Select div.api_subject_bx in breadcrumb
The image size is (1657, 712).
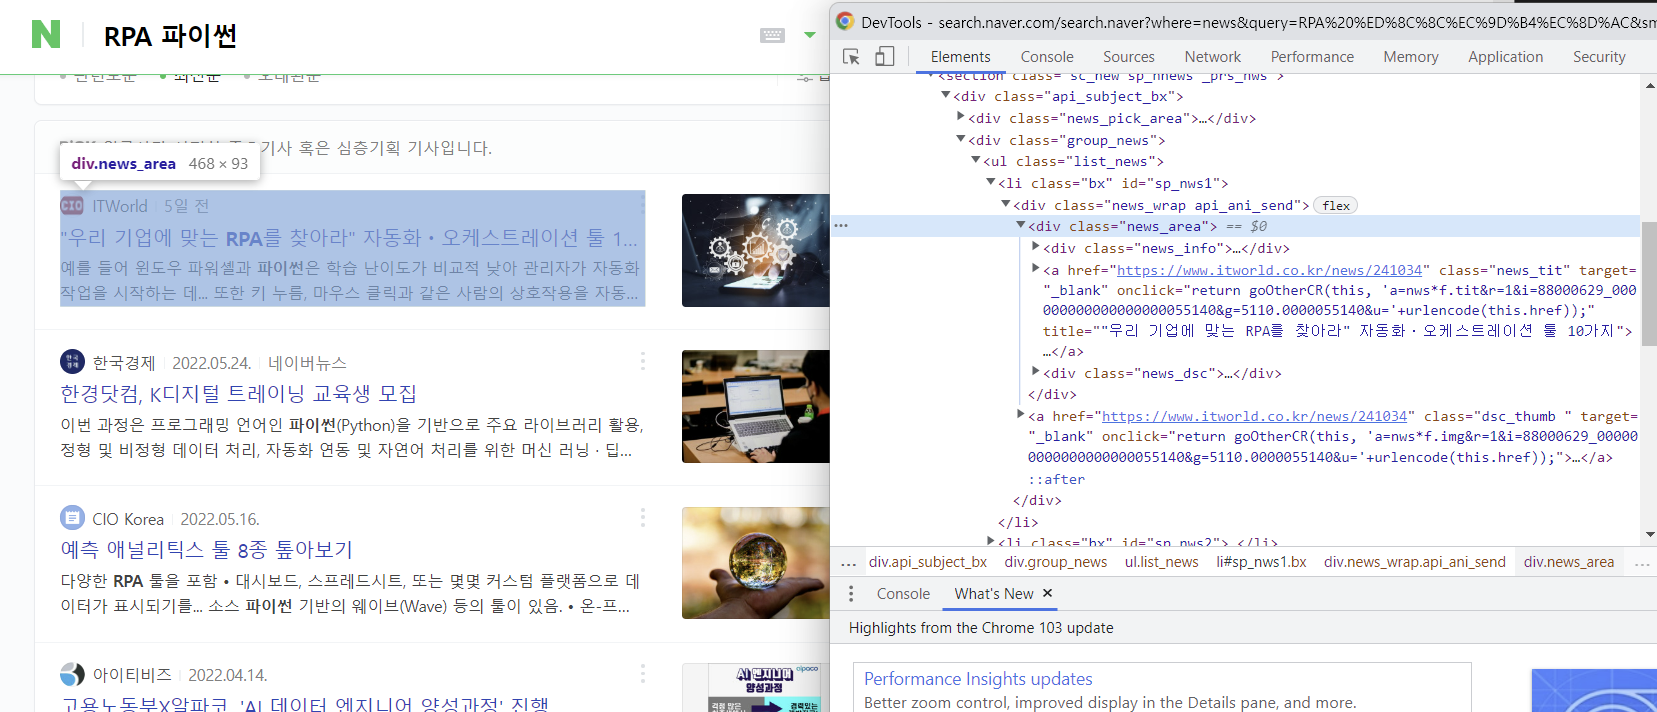(x=927, y=562)
